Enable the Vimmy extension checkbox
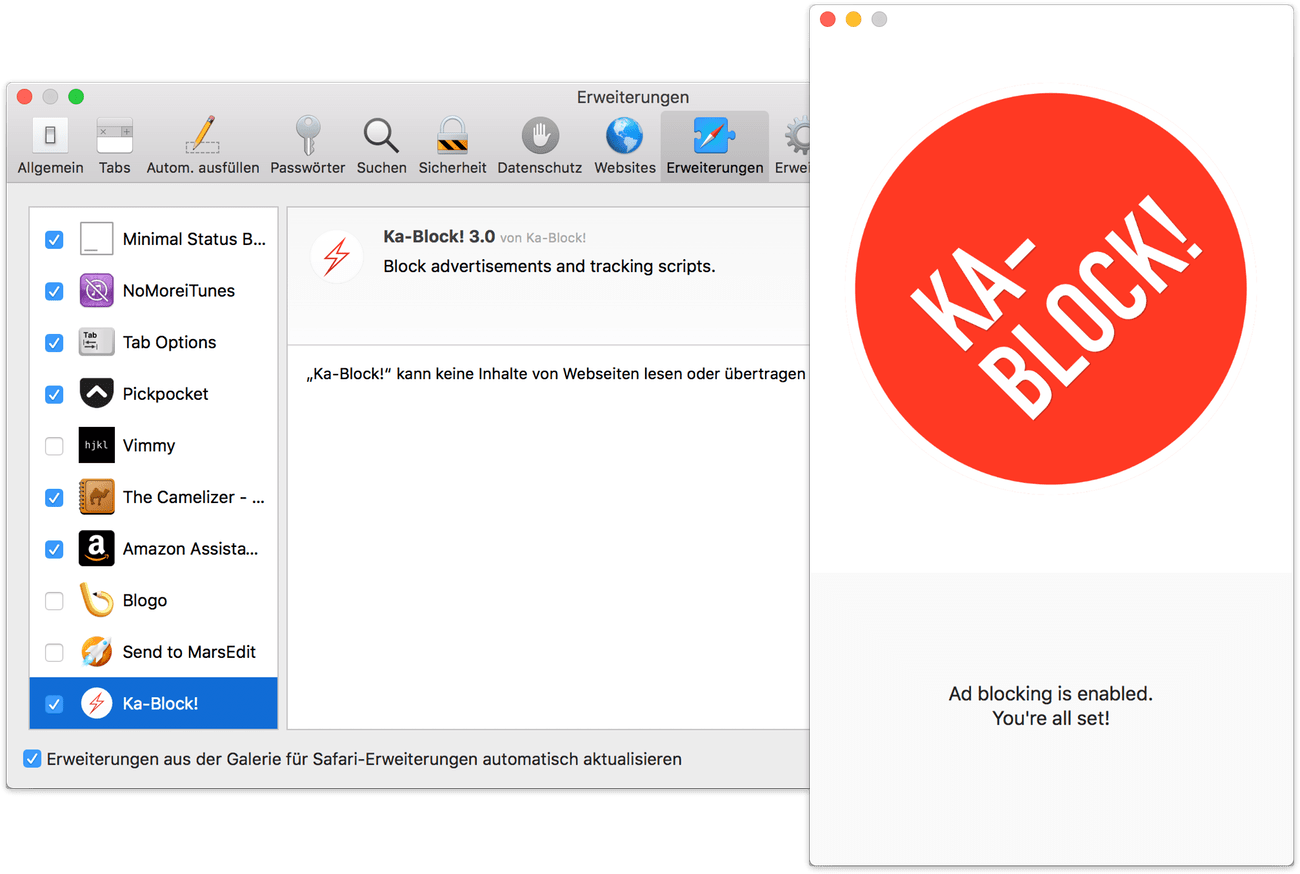The height and width of the screenshot is (874, 1300). coord(54,446)
